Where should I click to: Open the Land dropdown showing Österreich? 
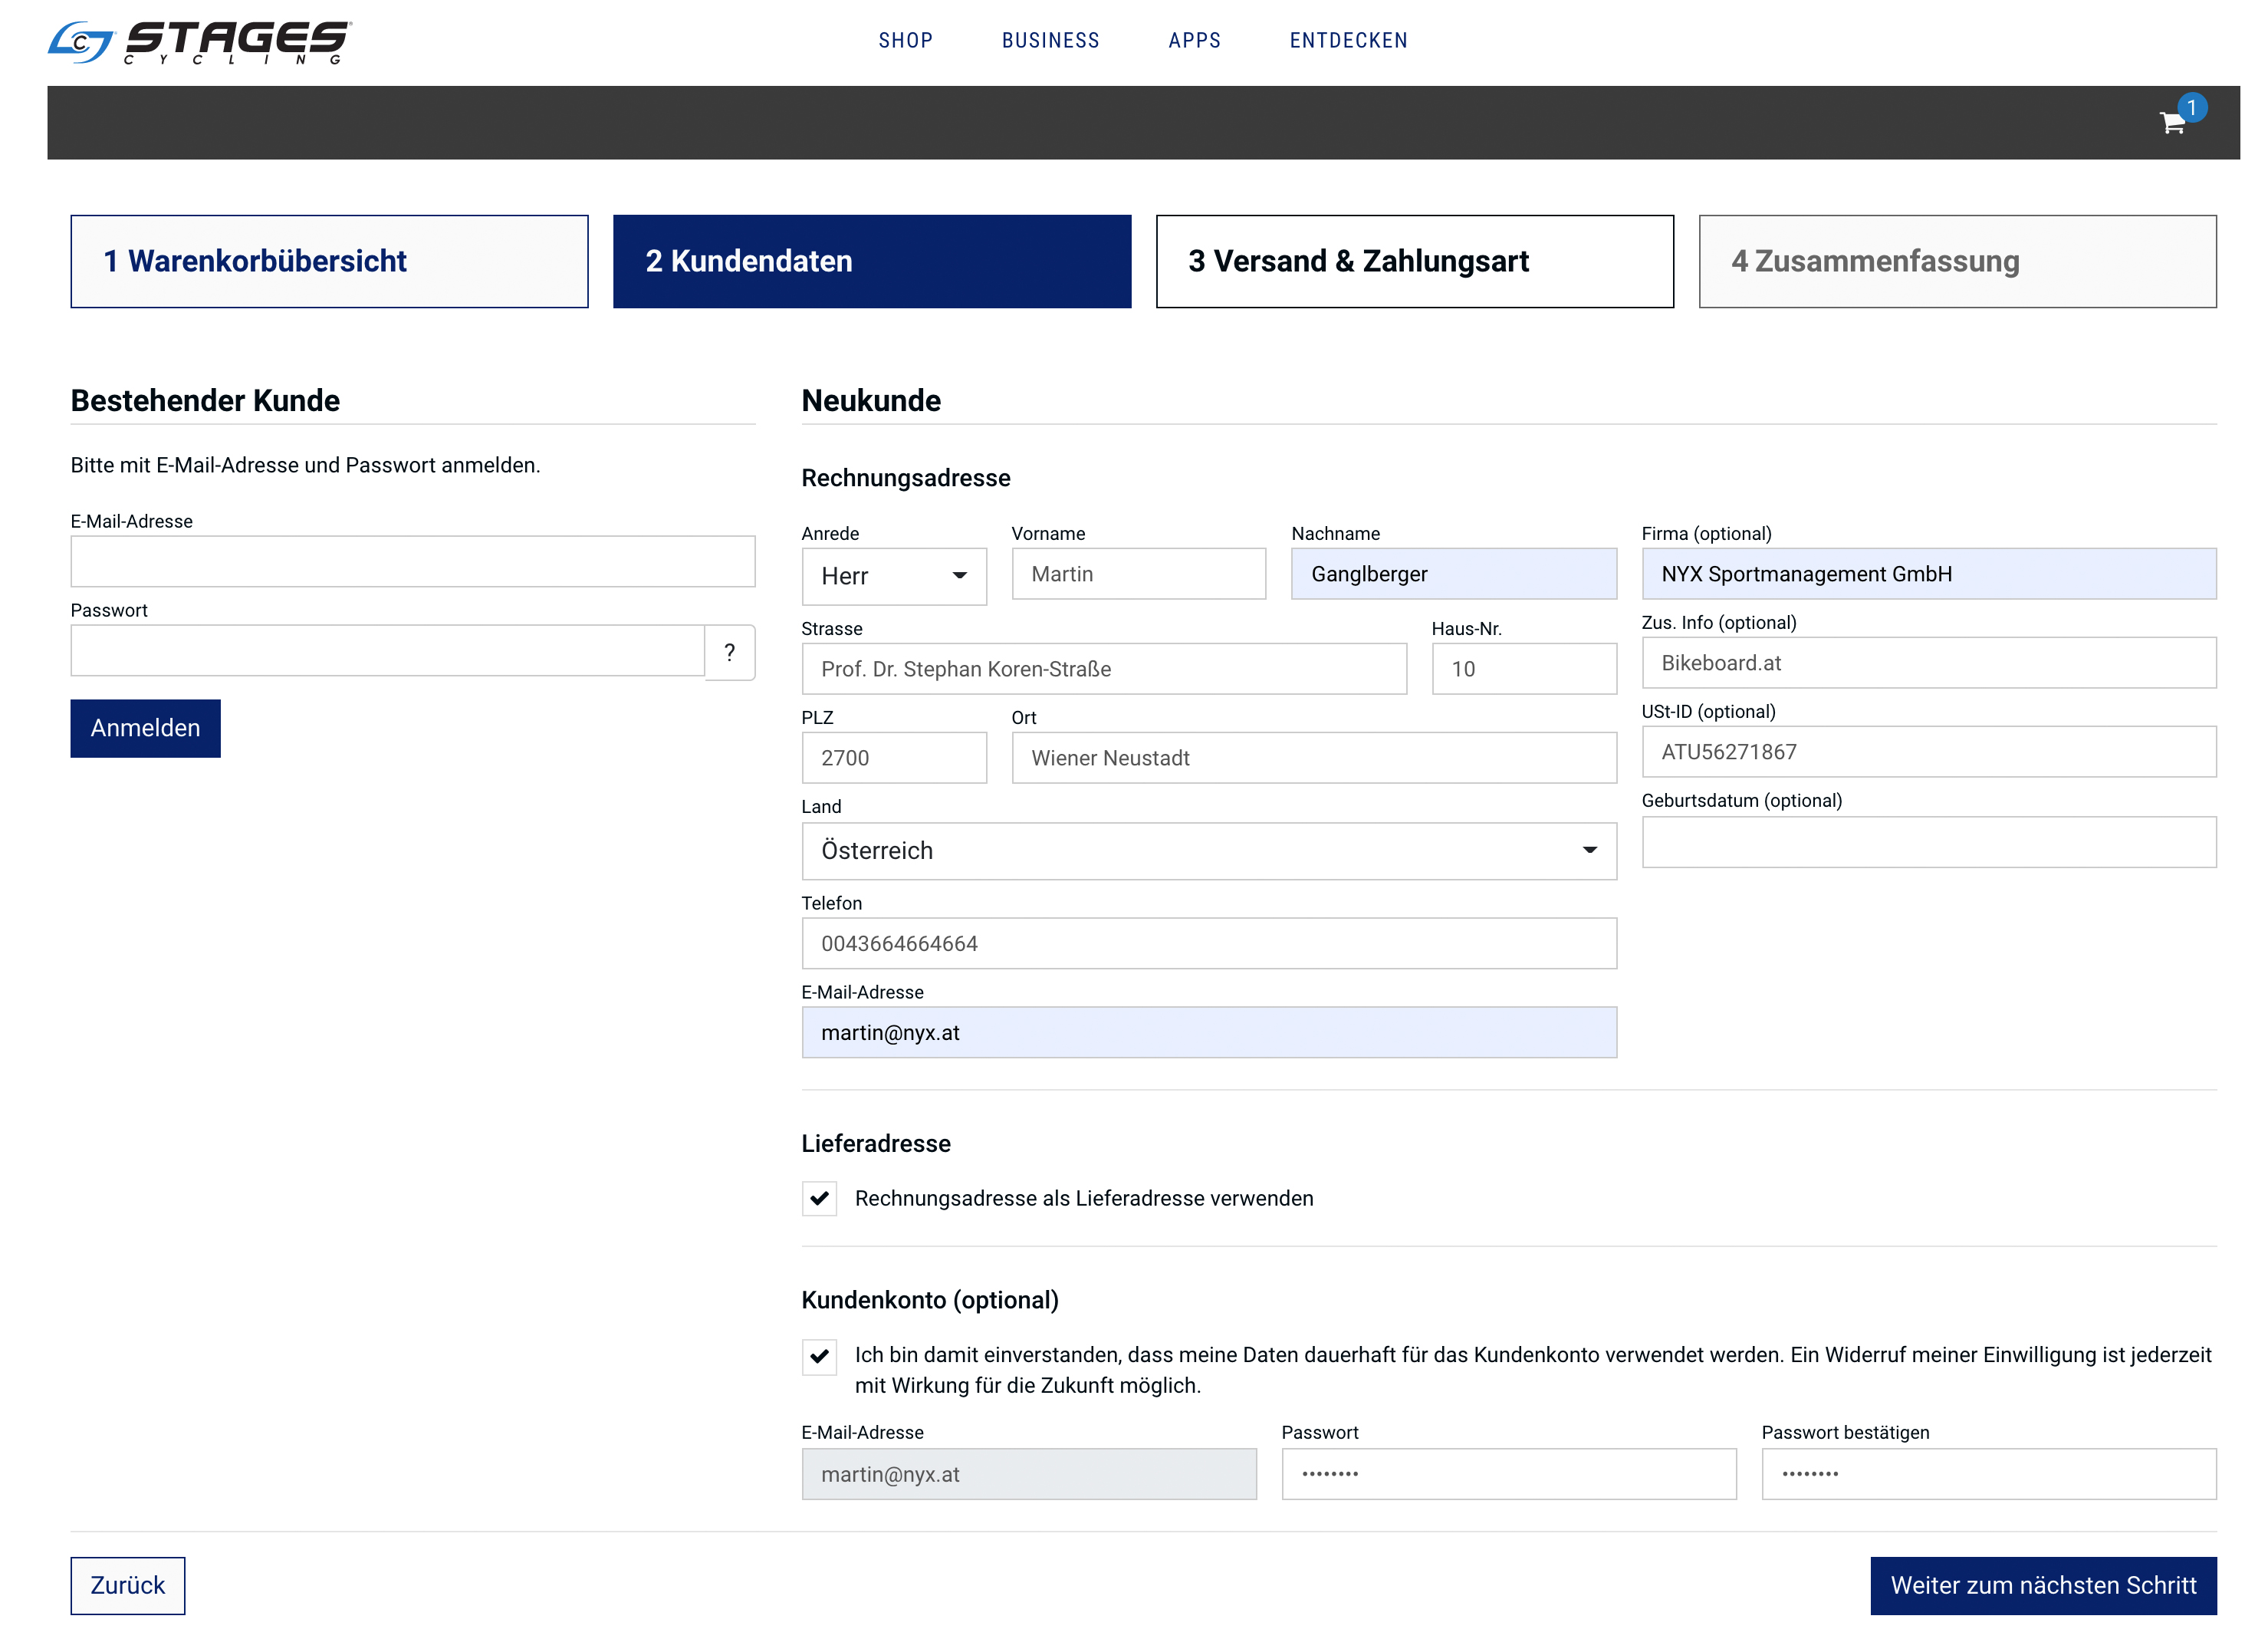1209,851
